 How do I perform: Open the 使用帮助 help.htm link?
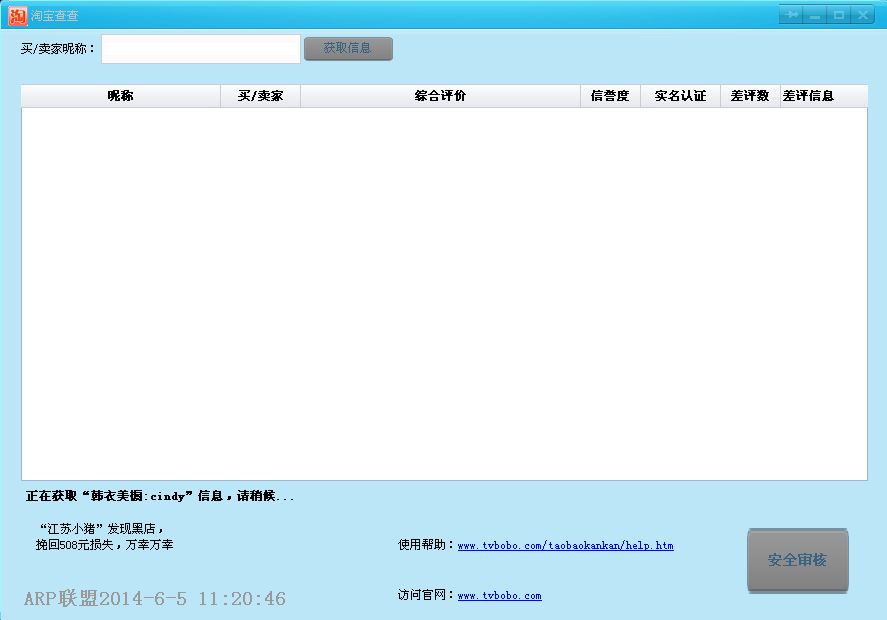click(565, 546)
